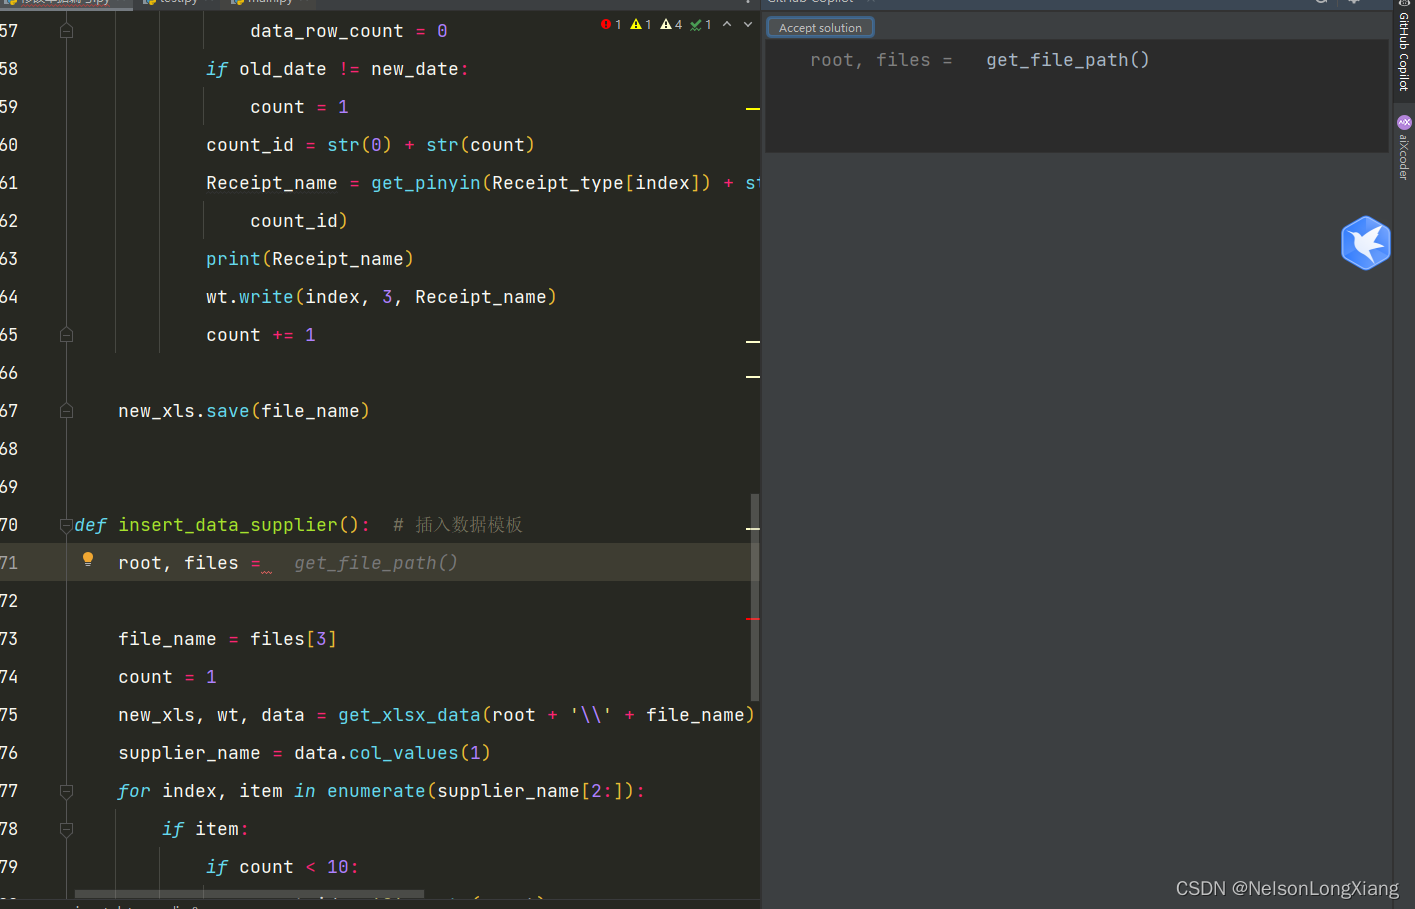Click the editor horizontal scrollbar thumb
The image size is (1415, 909).
(x=249, y=894)
